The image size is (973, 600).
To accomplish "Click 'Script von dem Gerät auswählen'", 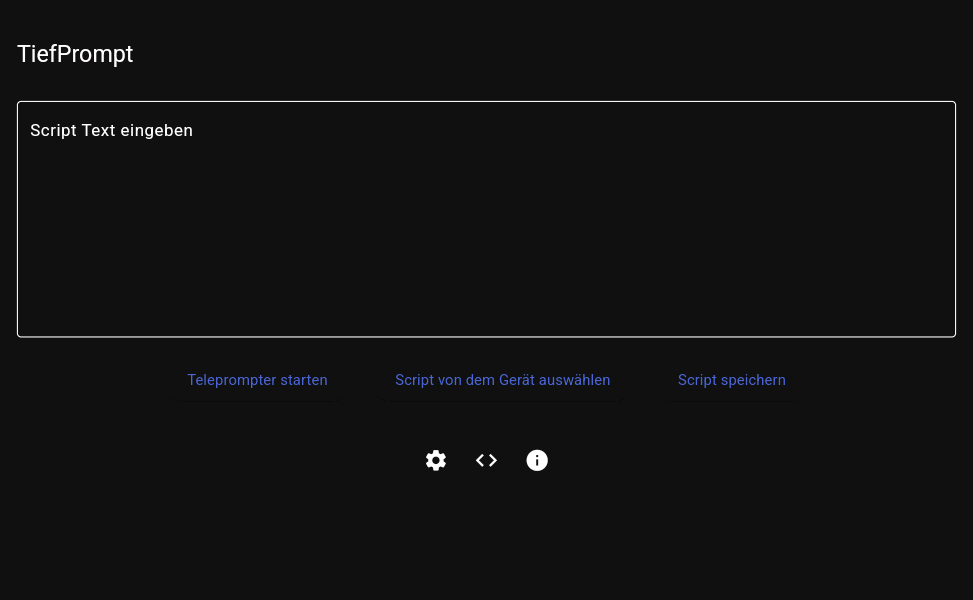I will [x=502, y=380].
